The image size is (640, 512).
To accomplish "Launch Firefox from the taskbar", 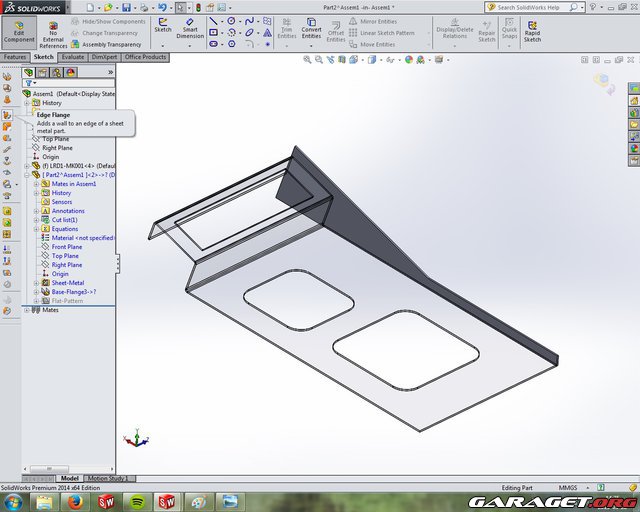I will (x=73, y=501).
